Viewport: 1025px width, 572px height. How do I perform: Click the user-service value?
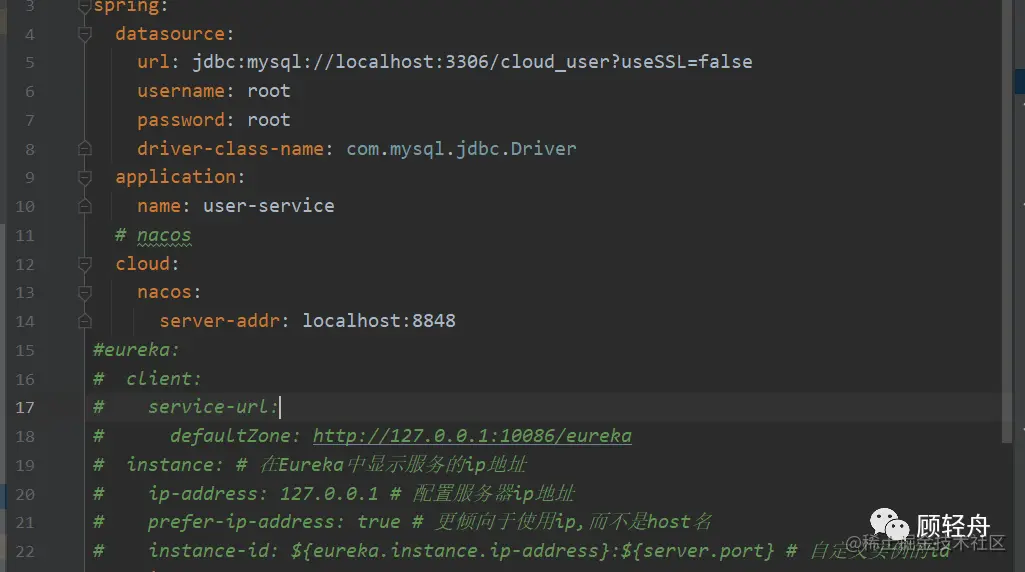(269, 206)
